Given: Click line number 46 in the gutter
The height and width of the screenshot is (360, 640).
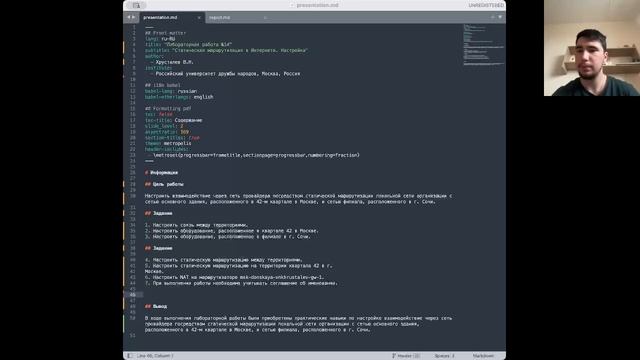Looking at the screenshot, I should [133, 295].
